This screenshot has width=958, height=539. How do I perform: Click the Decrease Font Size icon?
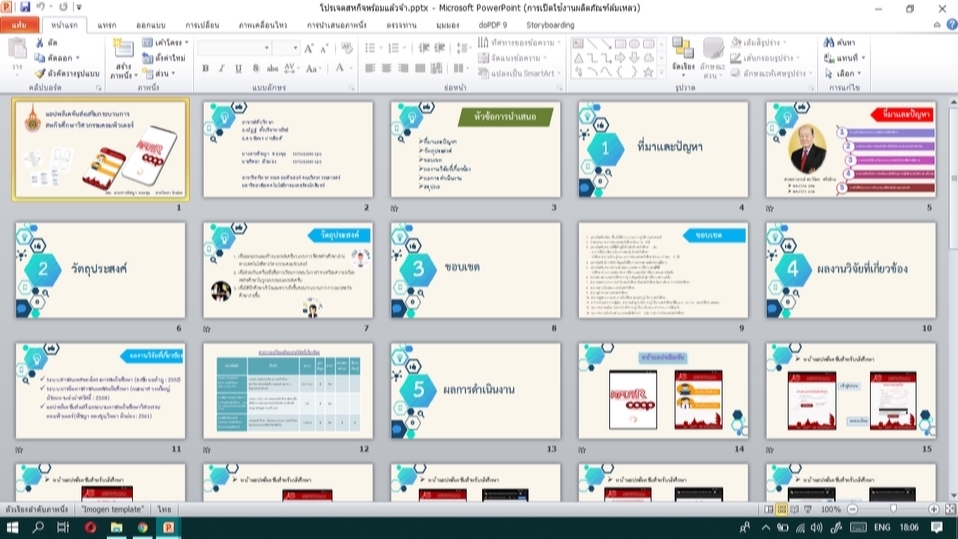(x=324, y=48)
